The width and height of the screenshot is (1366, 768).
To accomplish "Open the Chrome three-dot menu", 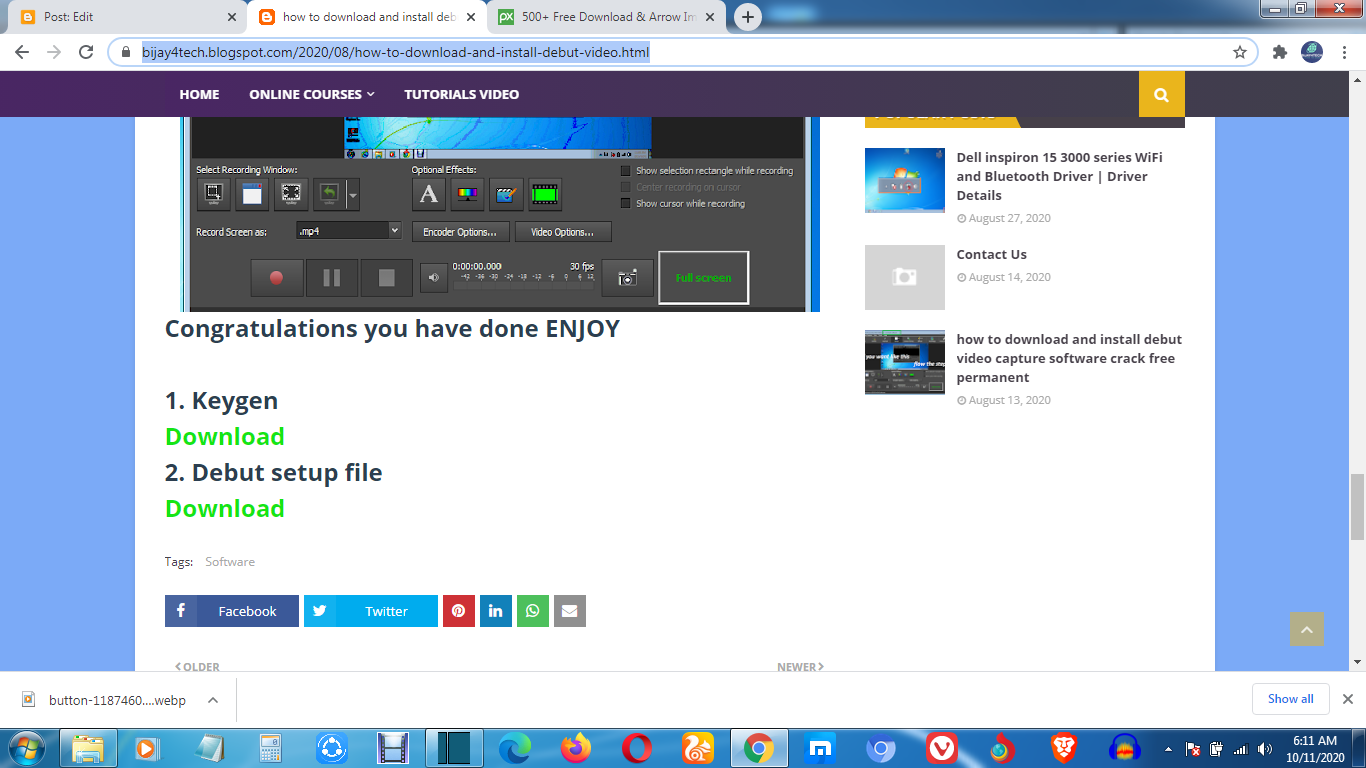I will [1345, 52].
